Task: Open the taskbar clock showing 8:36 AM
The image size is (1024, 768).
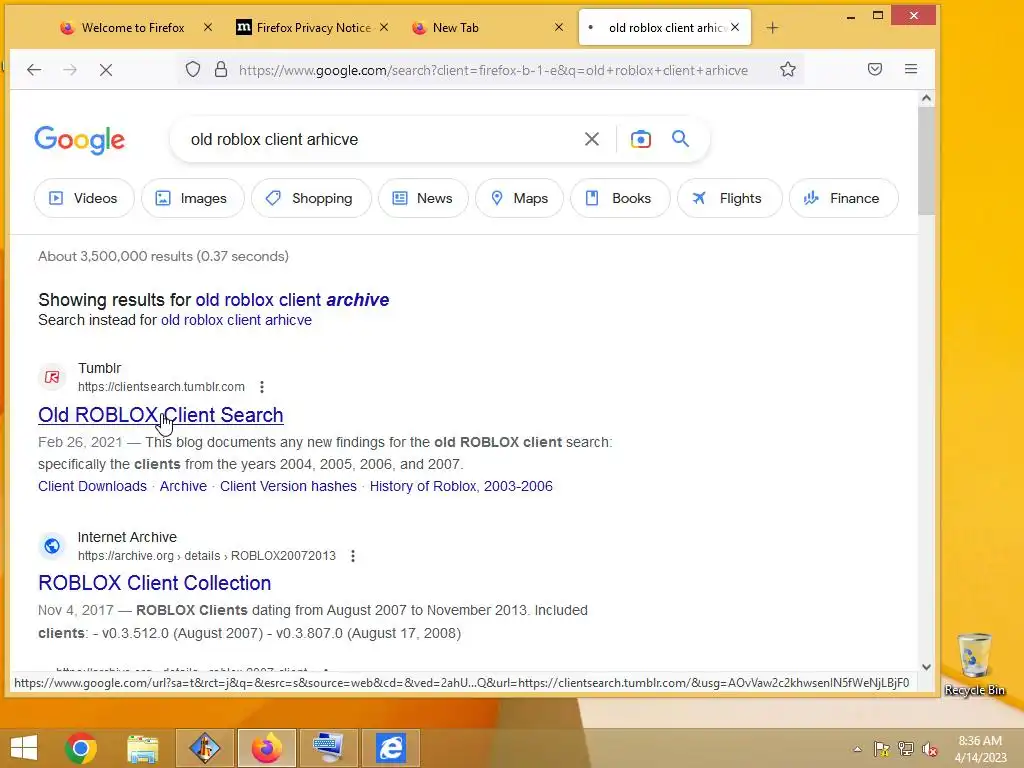Action: [x=980, y=748]
